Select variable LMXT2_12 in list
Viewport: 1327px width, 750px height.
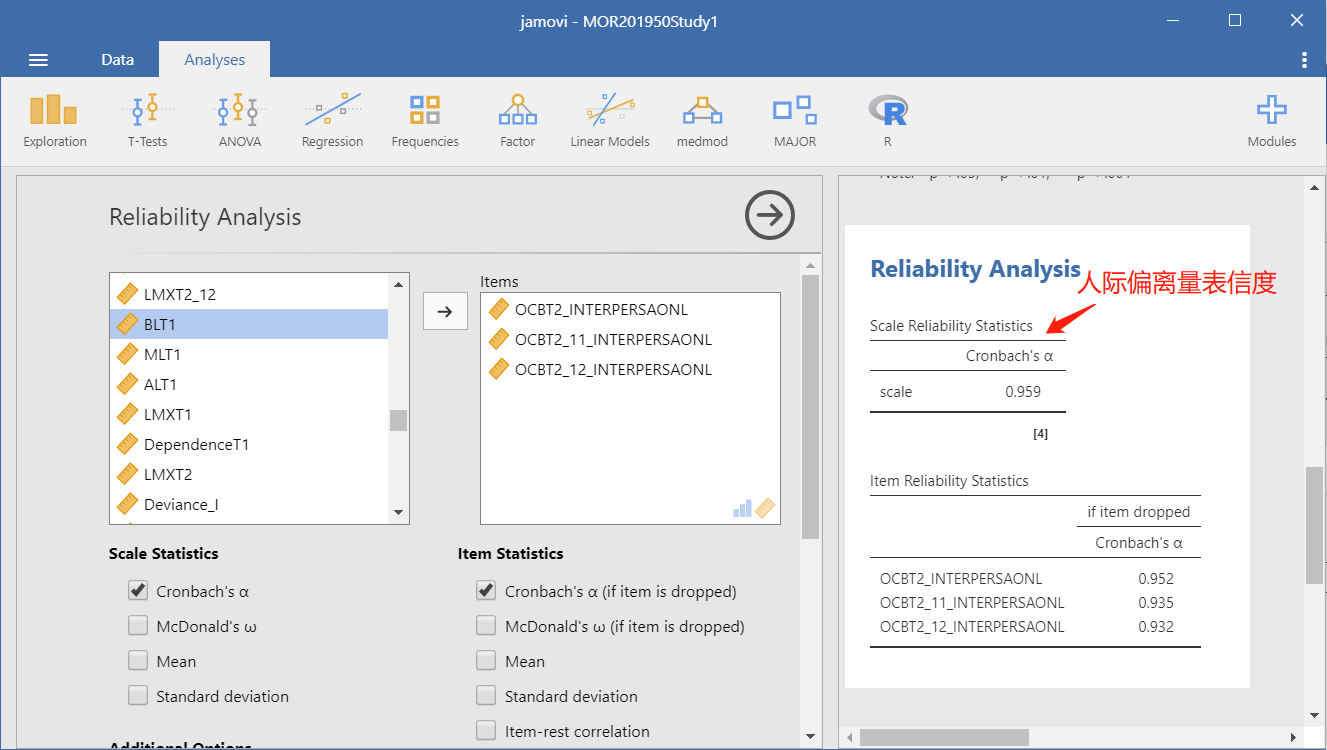tap(249, 294)
